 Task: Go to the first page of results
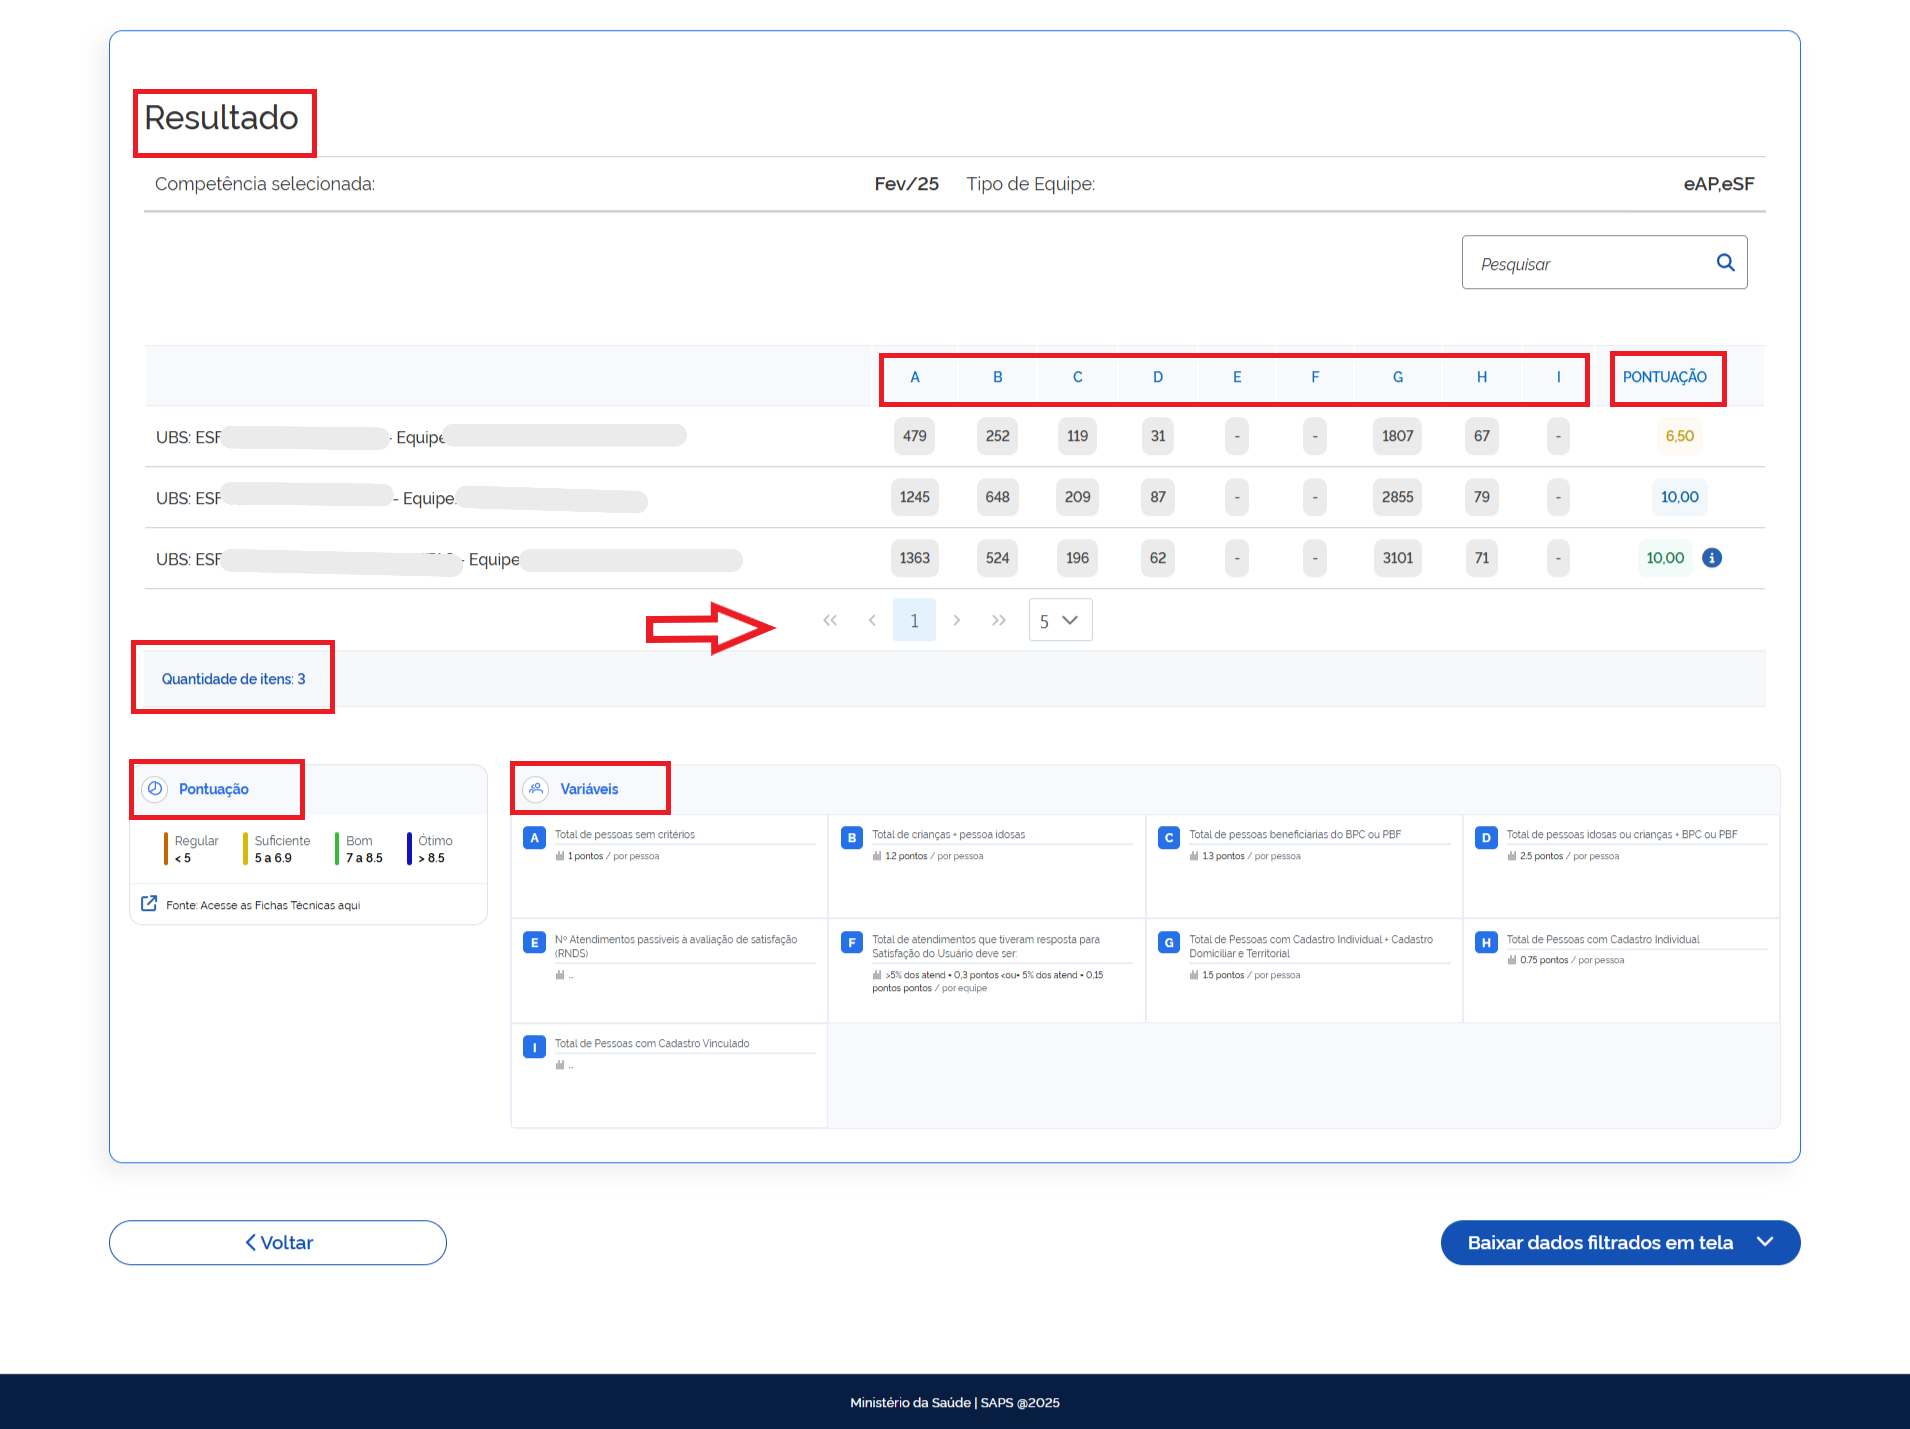(x=830, y=620)
